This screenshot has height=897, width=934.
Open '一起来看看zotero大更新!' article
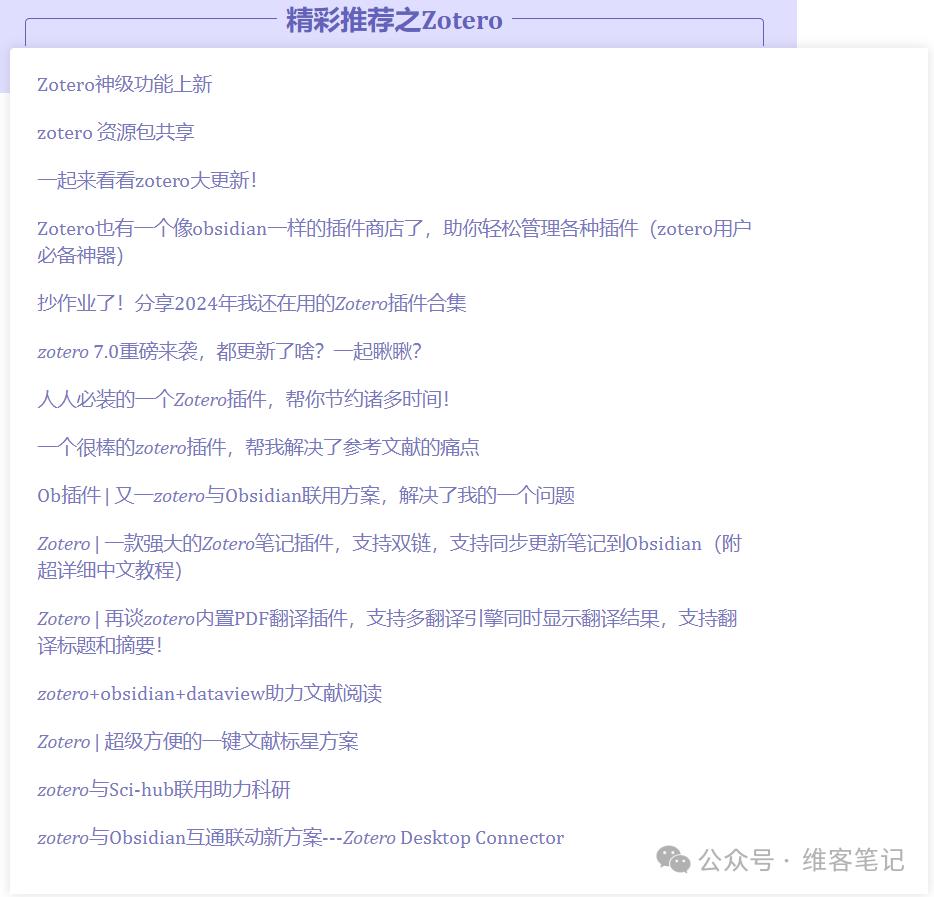point(147,180)
